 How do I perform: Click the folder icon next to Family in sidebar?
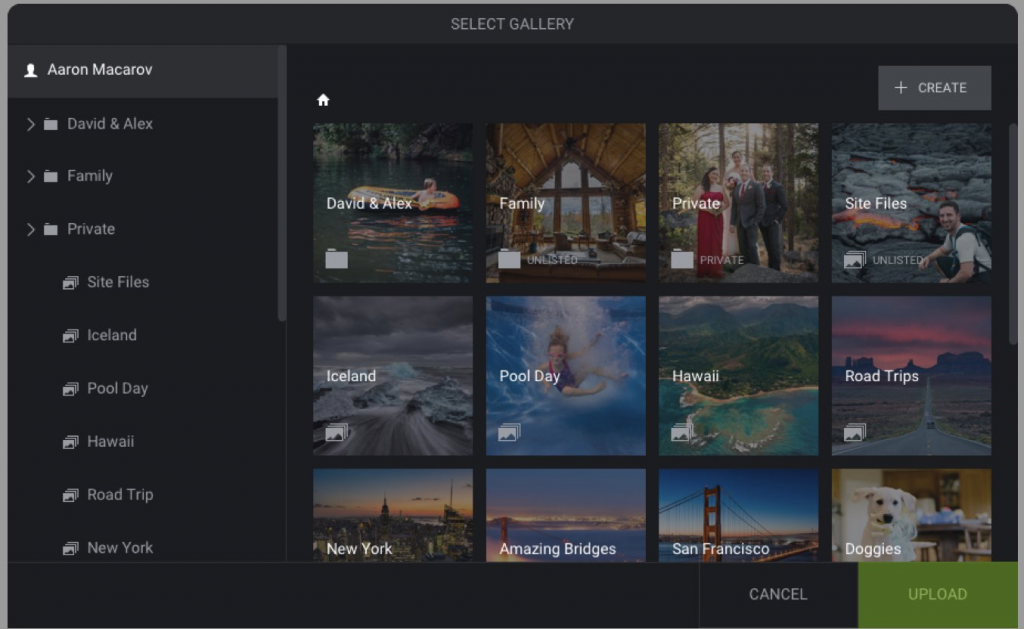click(x=50, y=176)
